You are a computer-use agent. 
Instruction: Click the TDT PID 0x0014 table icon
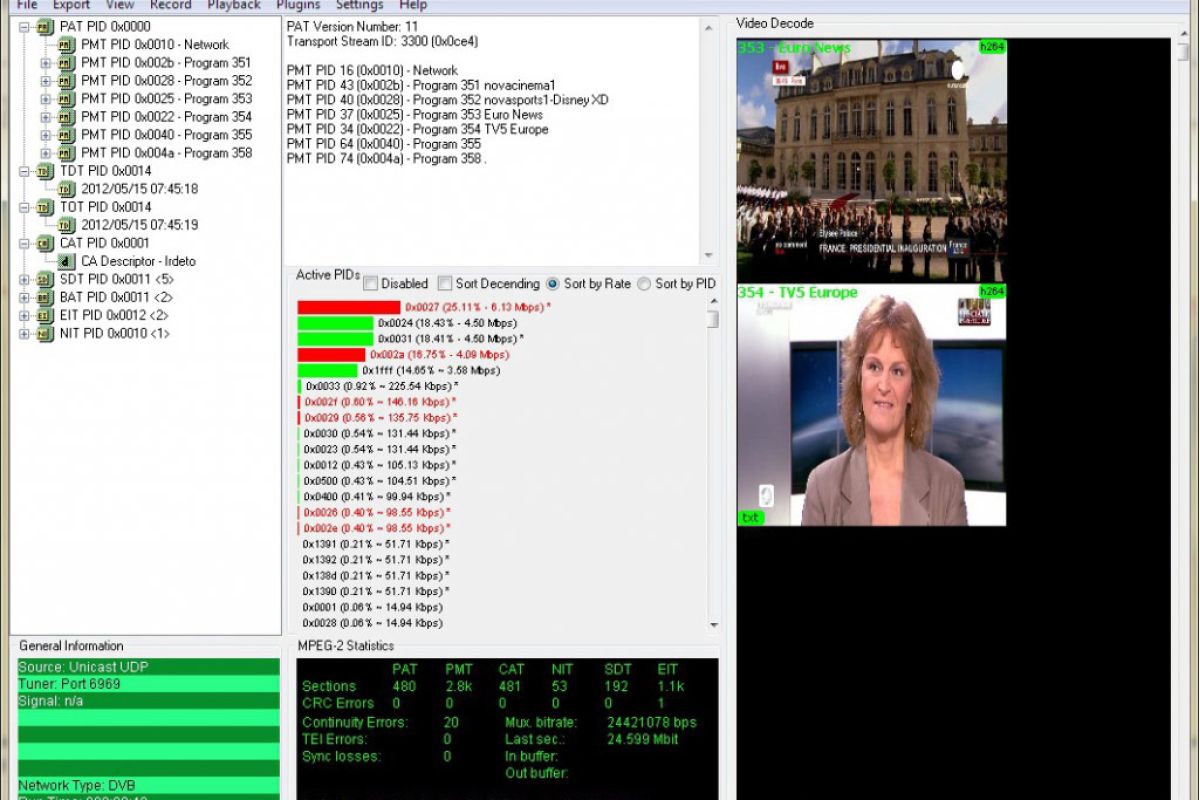click(x=45, y=171)
